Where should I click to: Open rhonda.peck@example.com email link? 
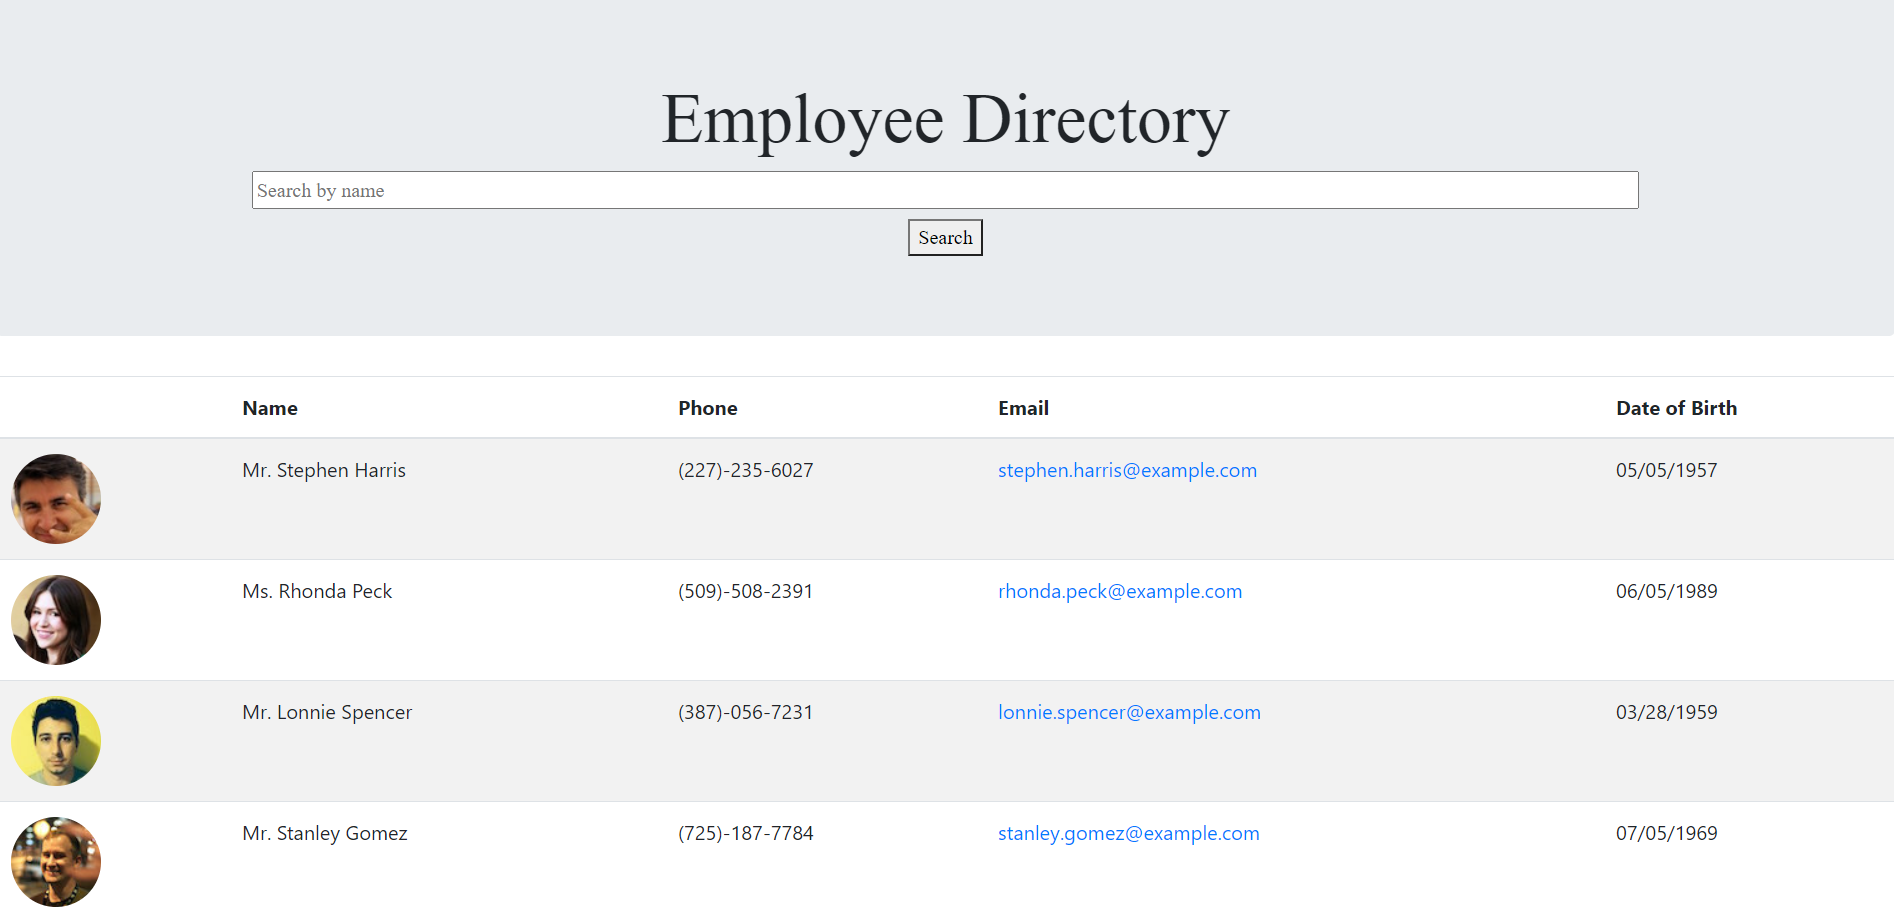pyautogui.click(x=1120, y=591)
